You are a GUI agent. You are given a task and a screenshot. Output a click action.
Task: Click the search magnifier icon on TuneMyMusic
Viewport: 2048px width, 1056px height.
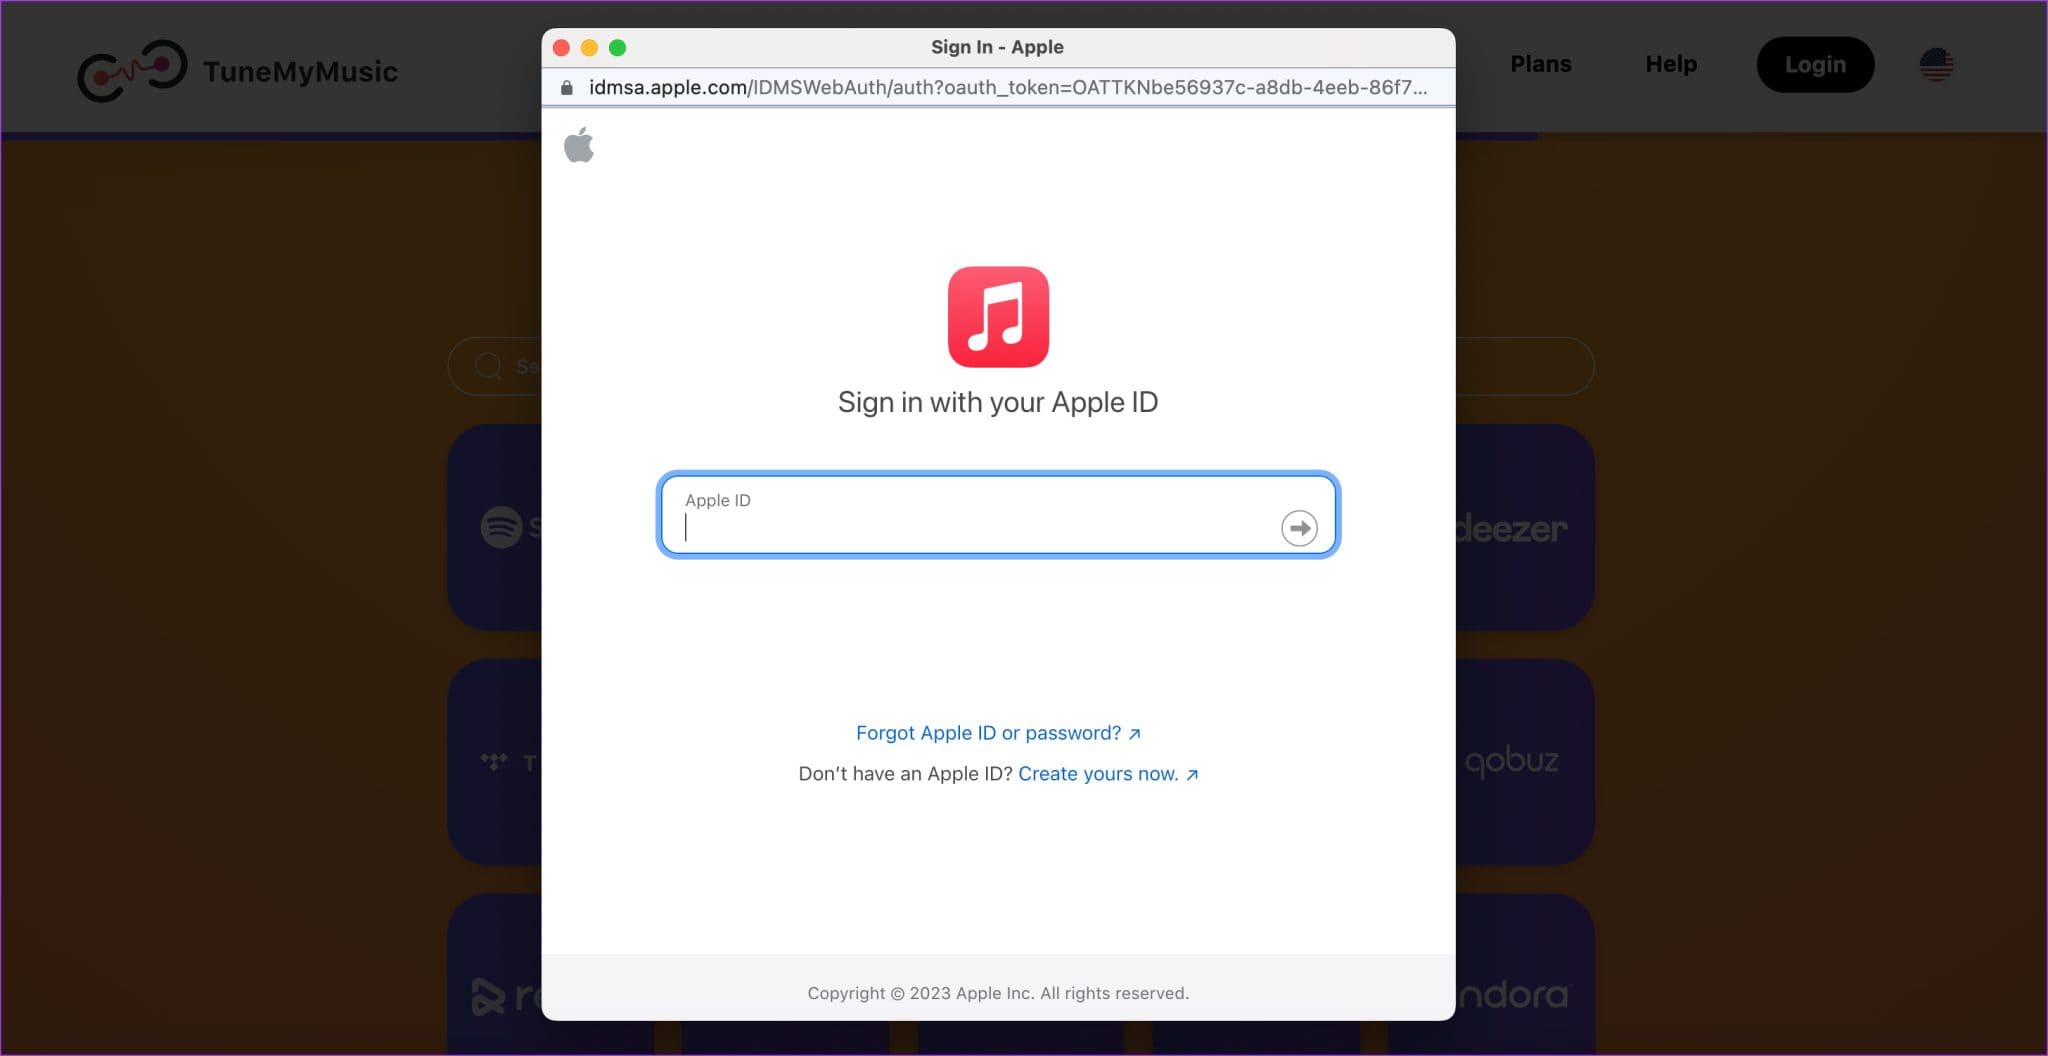[488, 366]
